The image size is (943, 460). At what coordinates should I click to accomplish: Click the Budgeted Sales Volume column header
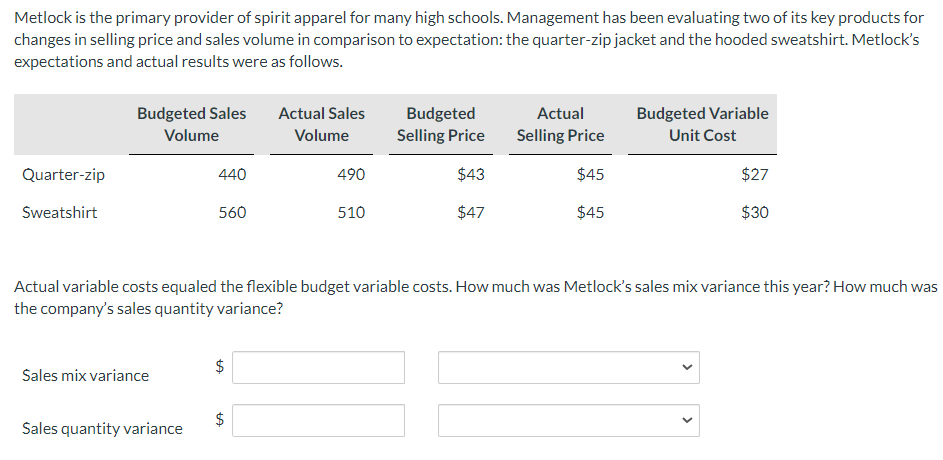click(x=191, y=124)
